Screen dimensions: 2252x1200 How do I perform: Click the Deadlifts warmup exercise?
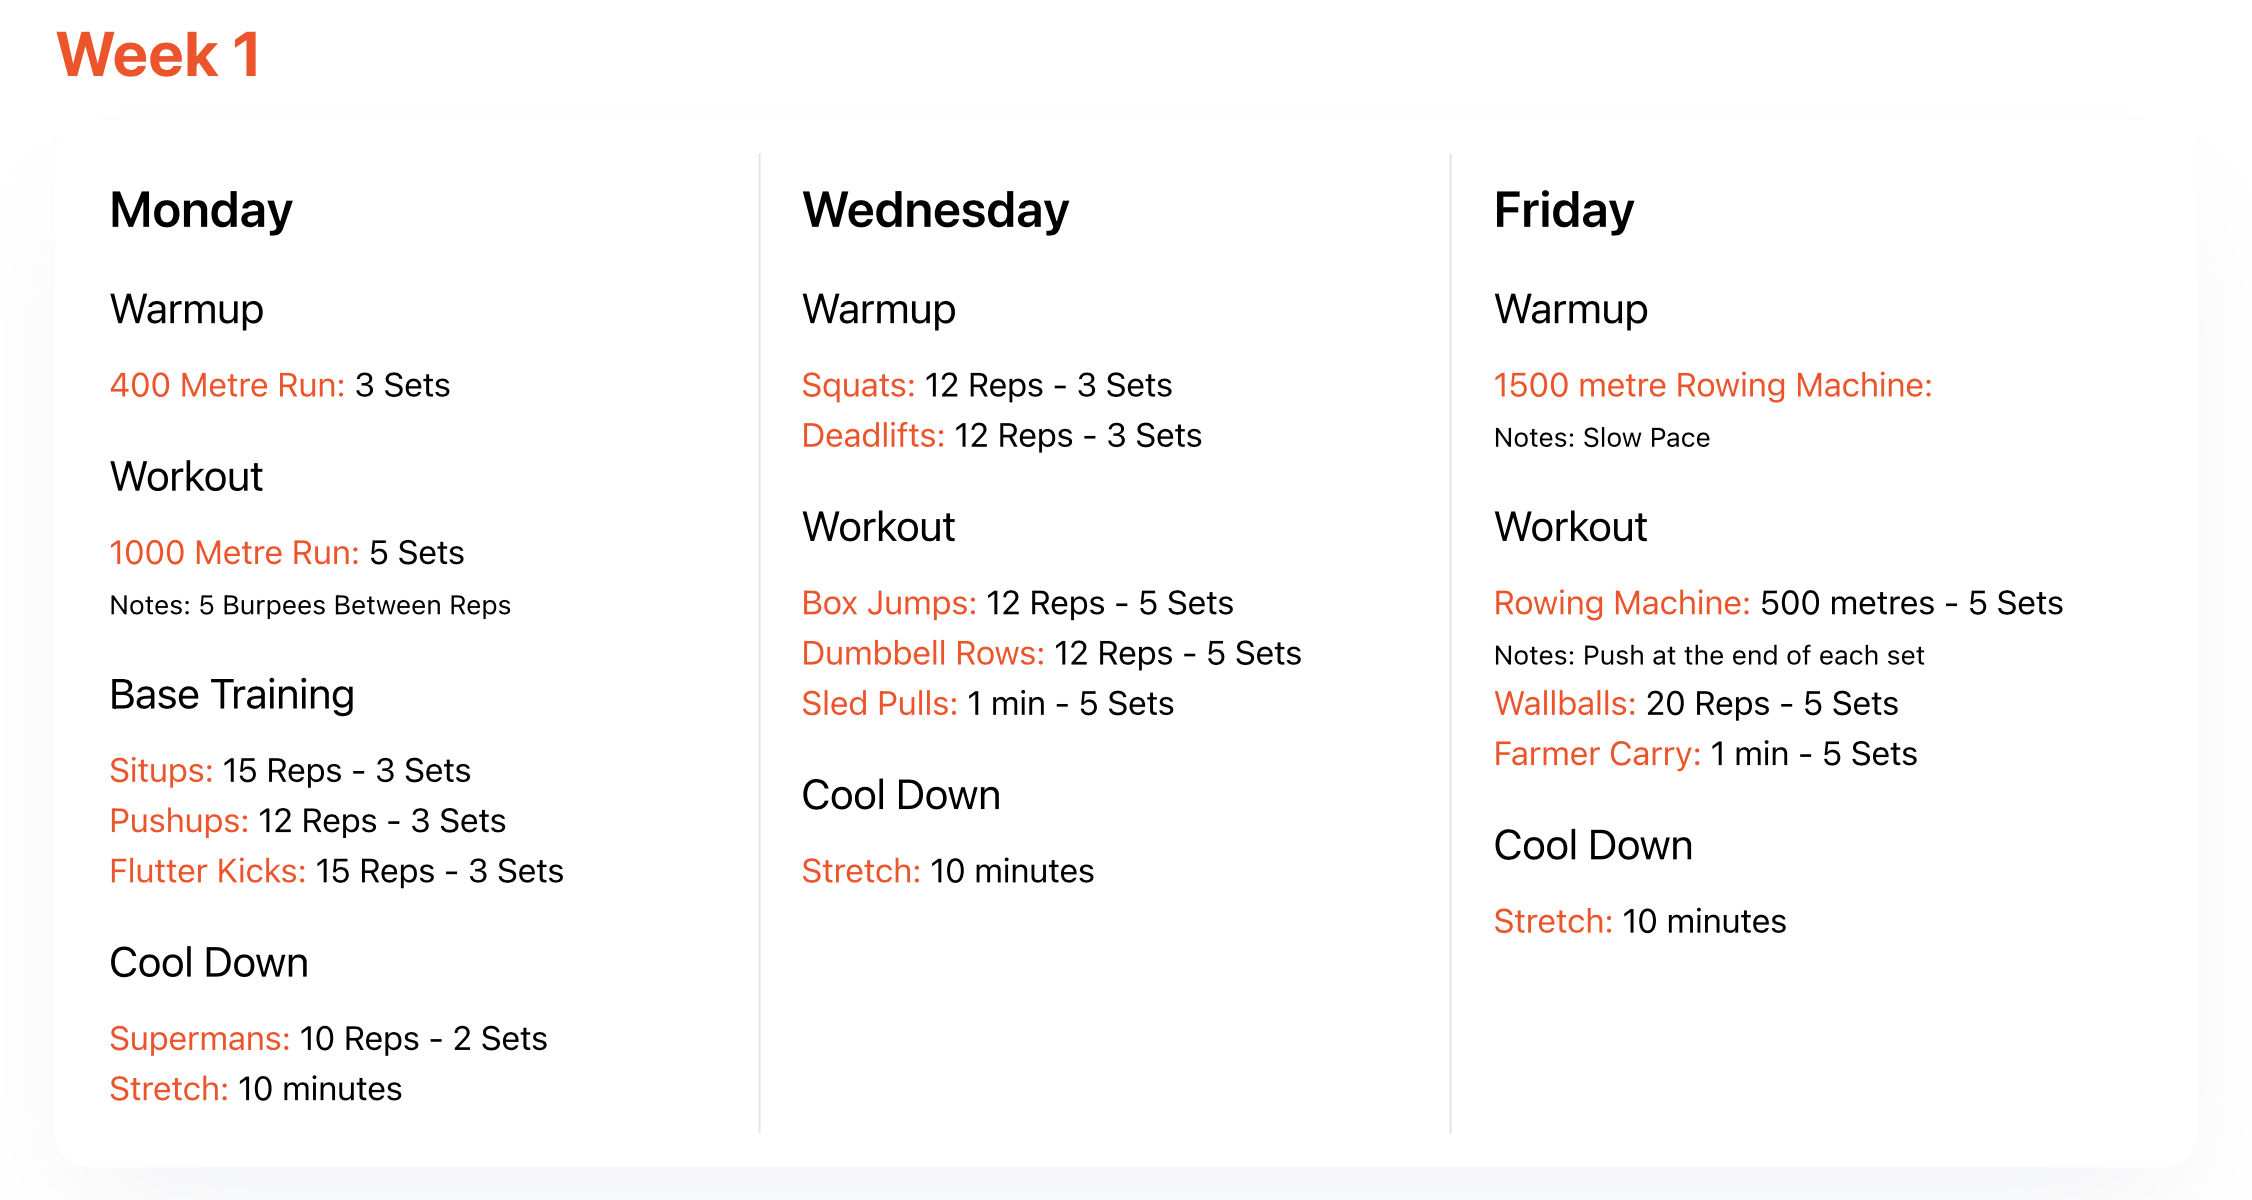tap(873, 435)
